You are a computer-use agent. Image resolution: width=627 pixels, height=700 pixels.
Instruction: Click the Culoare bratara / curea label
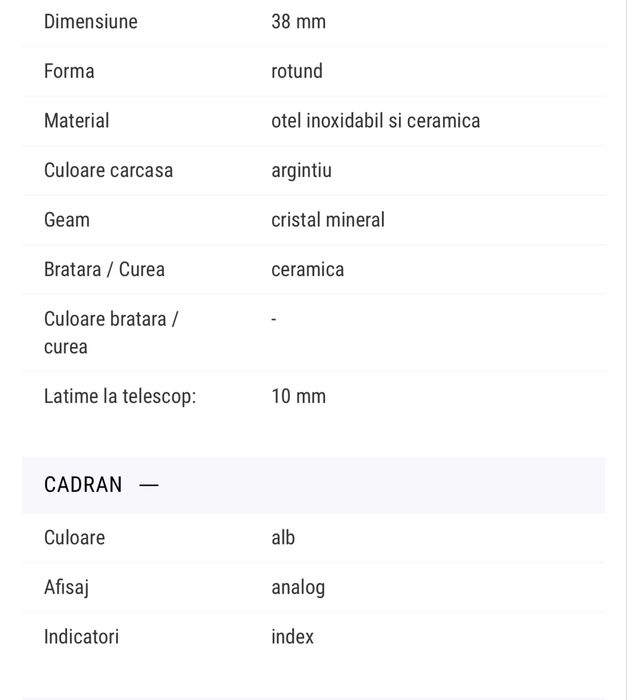point(110,333)
